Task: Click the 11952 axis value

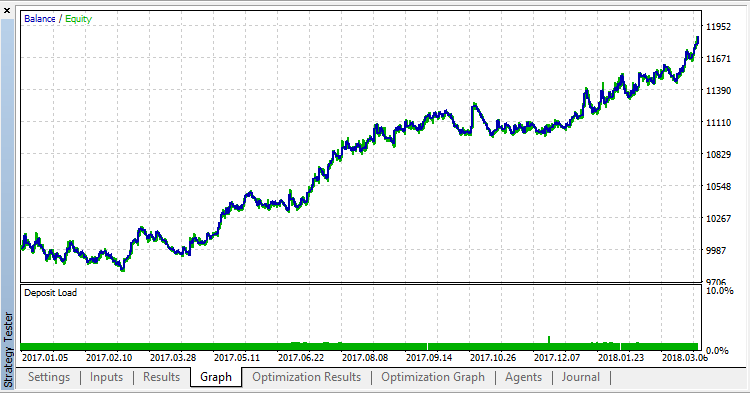Action: coord(718,27)
